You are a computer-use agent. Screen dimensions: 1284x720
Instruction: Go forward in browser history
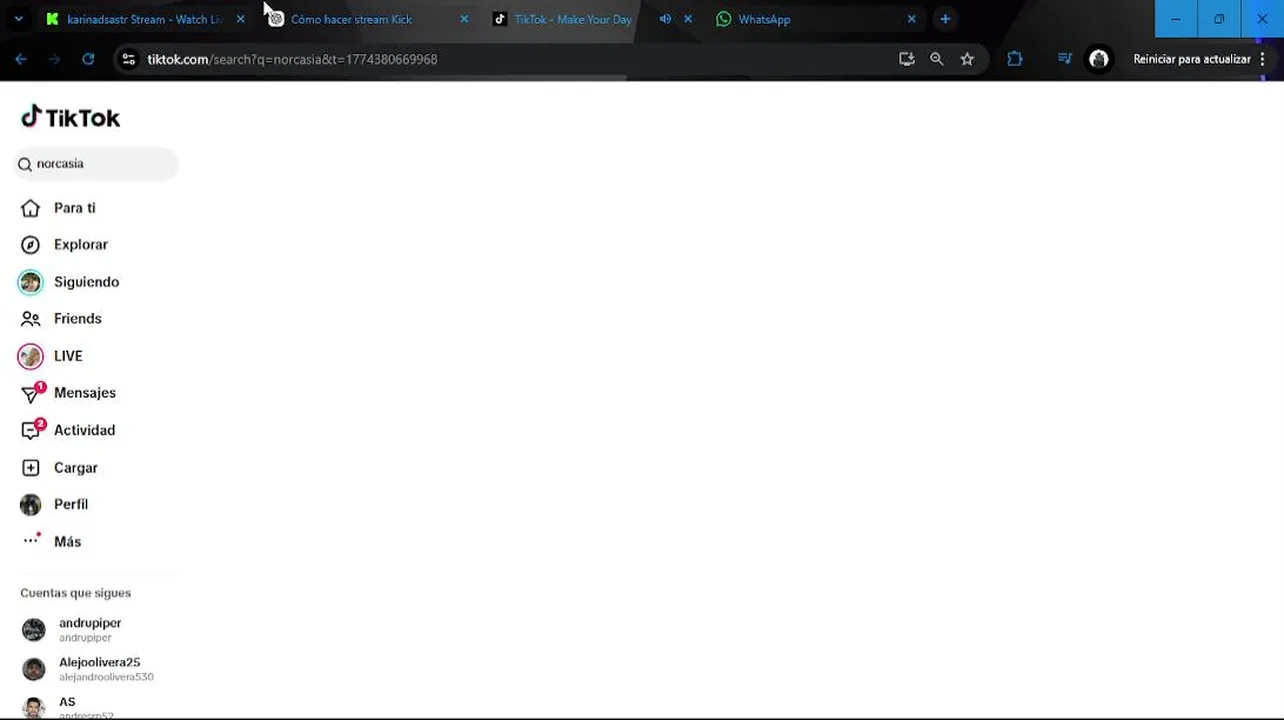pyautogui.click(x=55, y=59)
